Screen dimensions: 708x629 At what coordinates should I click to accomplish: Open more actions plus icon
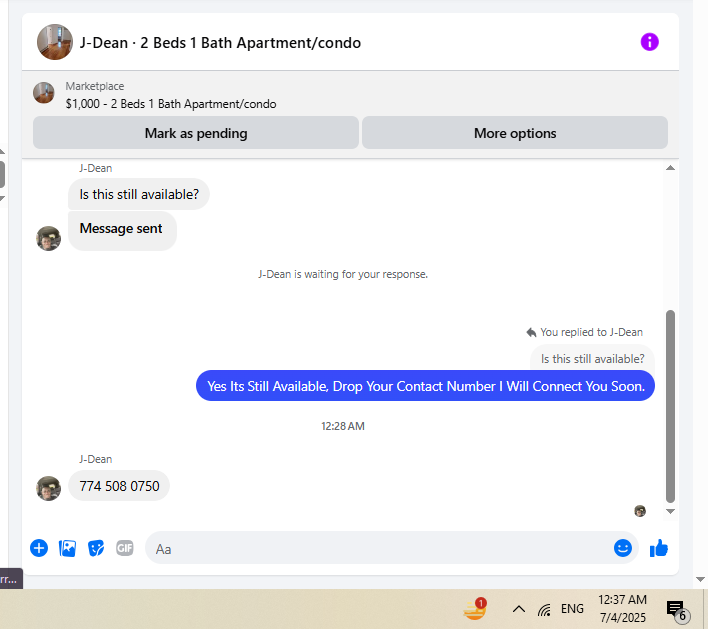tap(39, 548)
